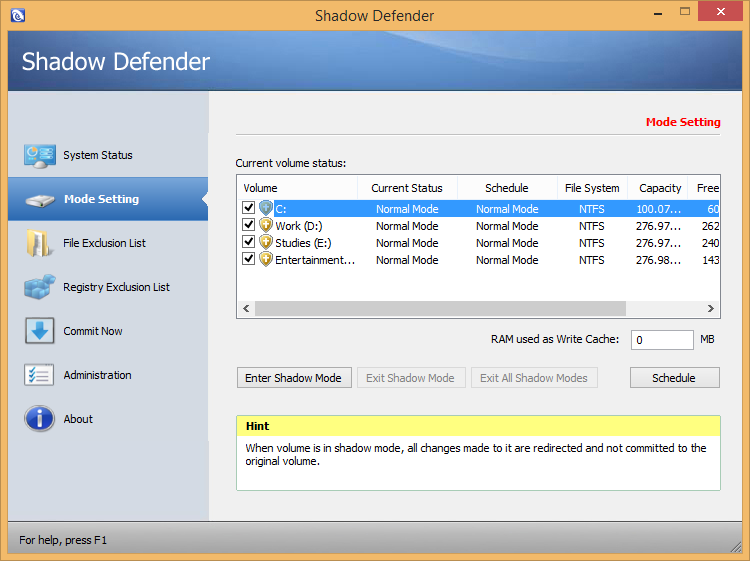The width and height of the screenshot is (750, 561).
Task: Click the Administration checklist icon
Action: 39,375
